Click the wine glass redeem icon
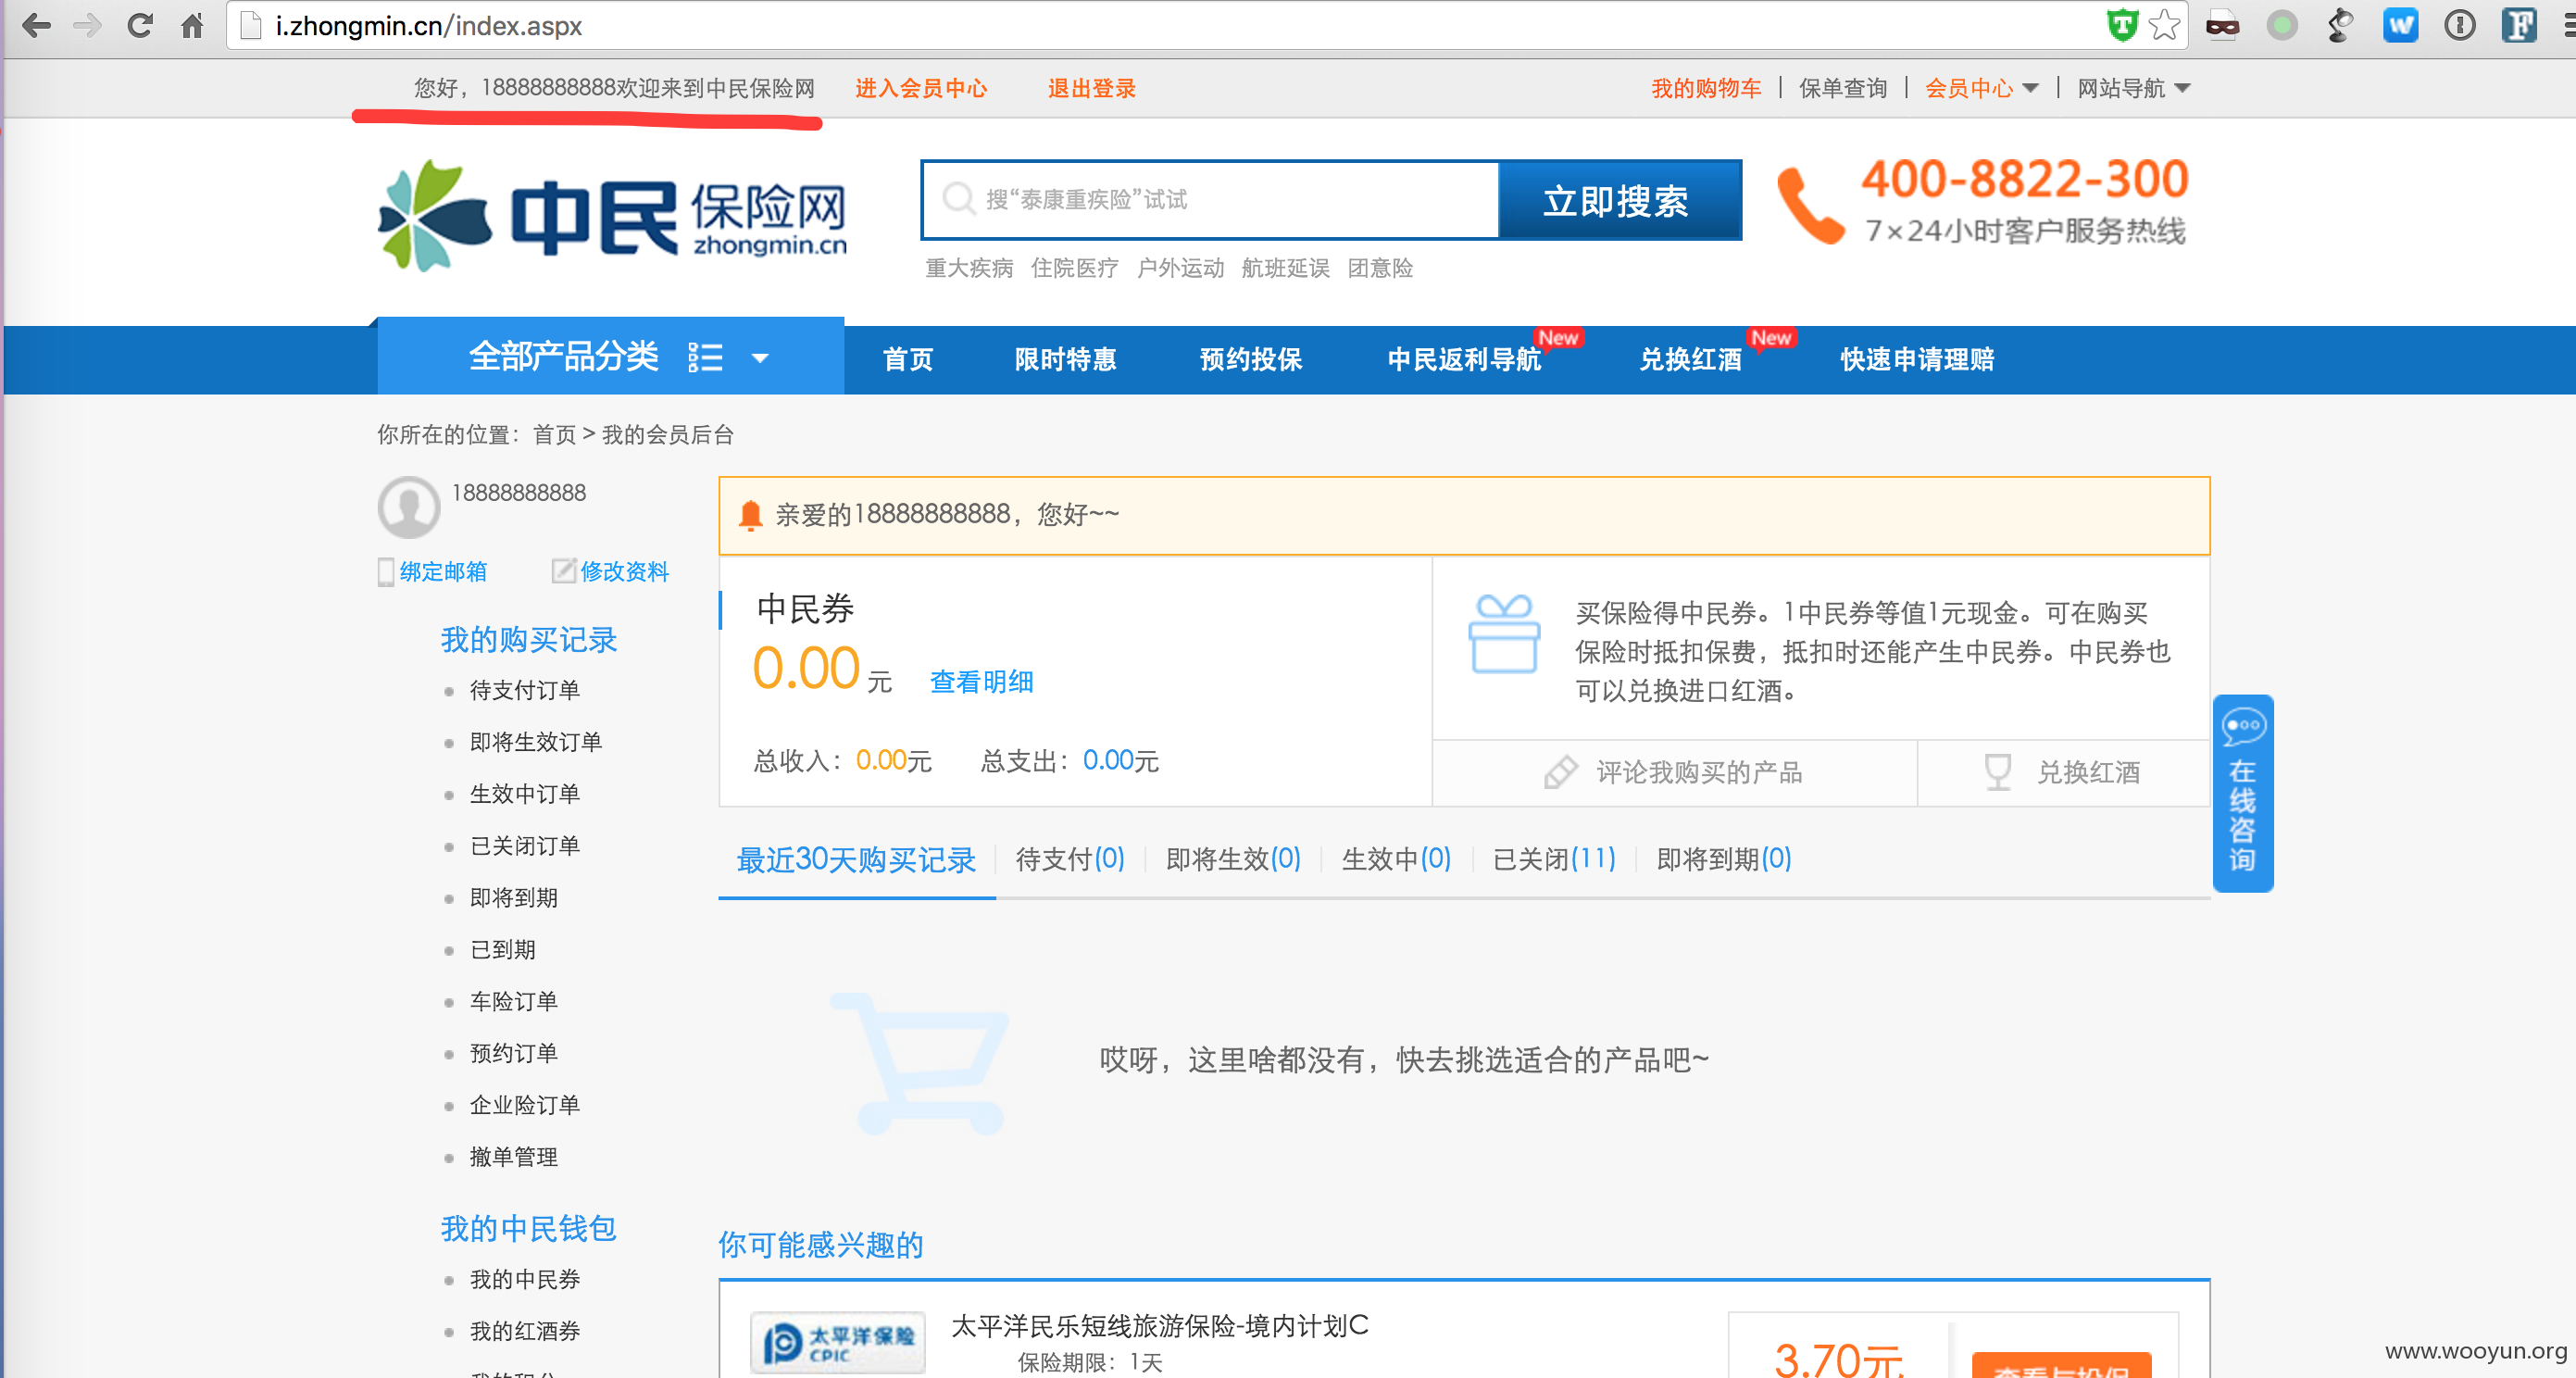The image size is (2576, 1378). click(1997, 771)
